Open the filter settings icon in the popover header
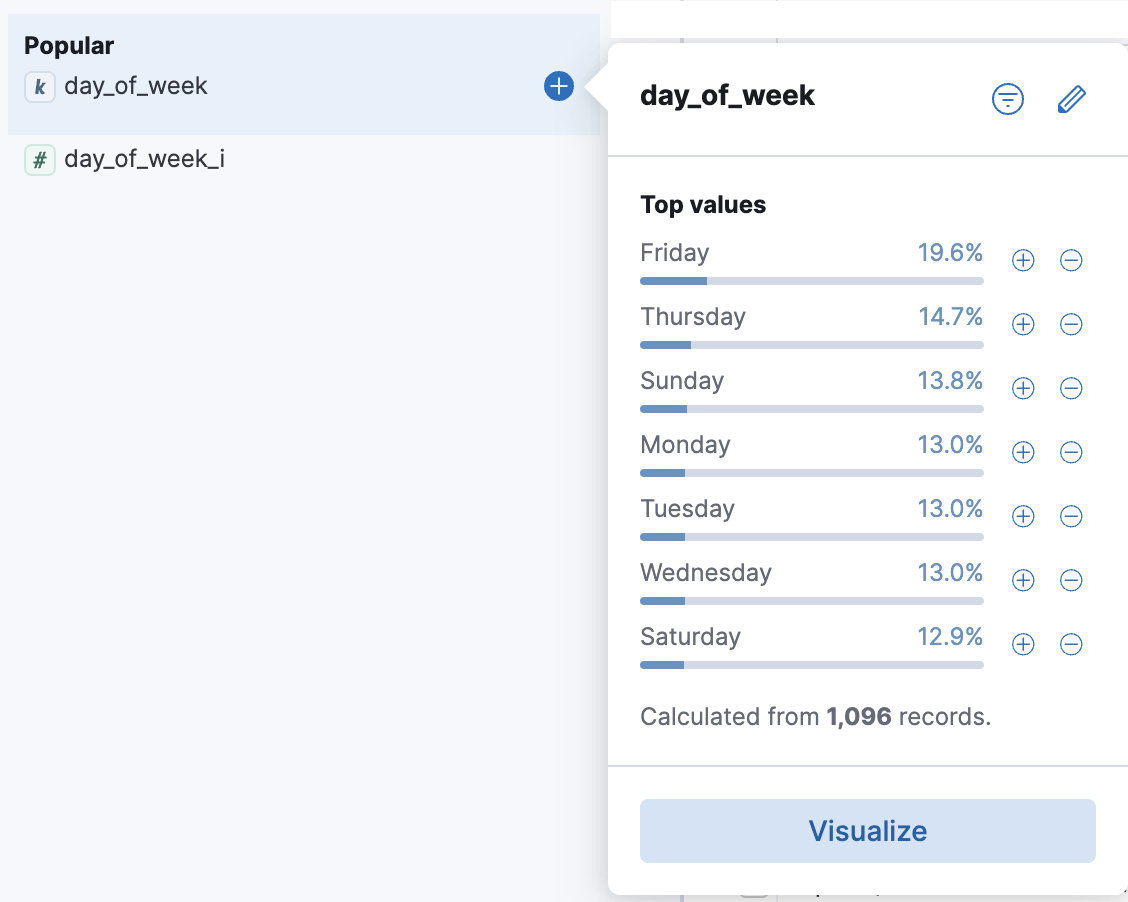 (1008, 99)
